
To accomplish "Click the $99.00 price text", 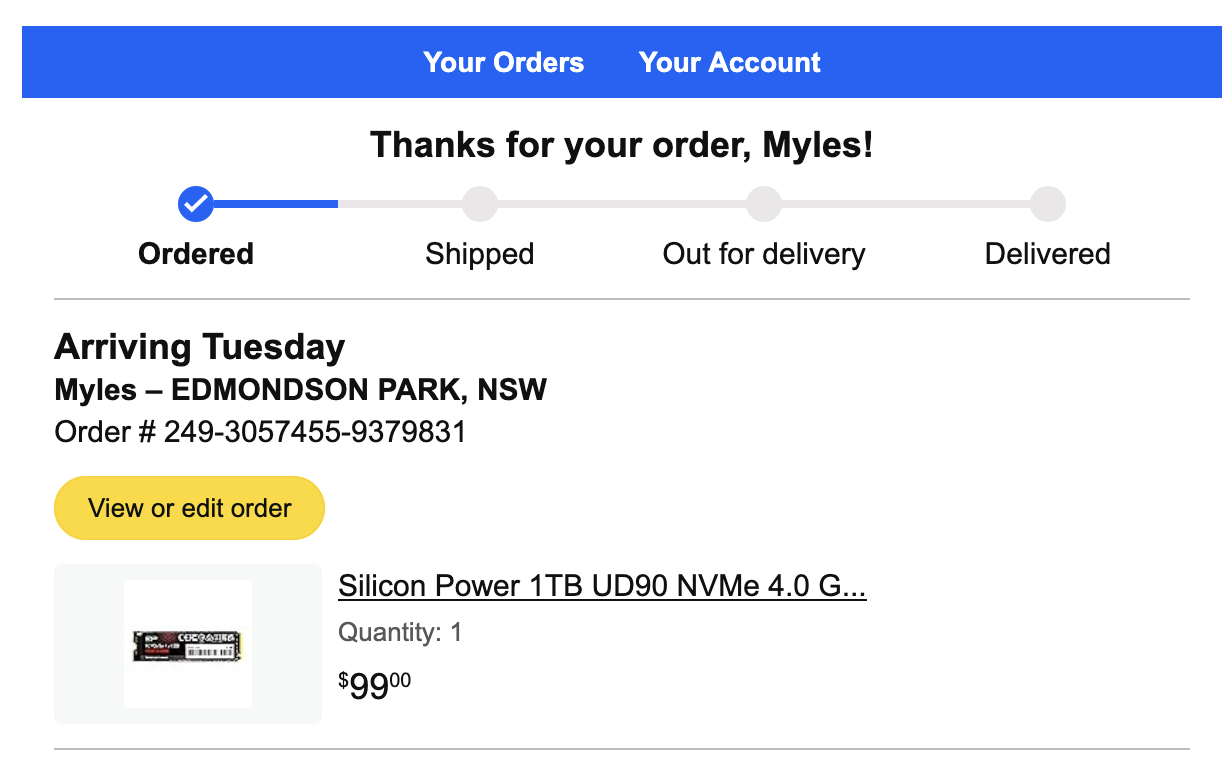I will [375, 687].
